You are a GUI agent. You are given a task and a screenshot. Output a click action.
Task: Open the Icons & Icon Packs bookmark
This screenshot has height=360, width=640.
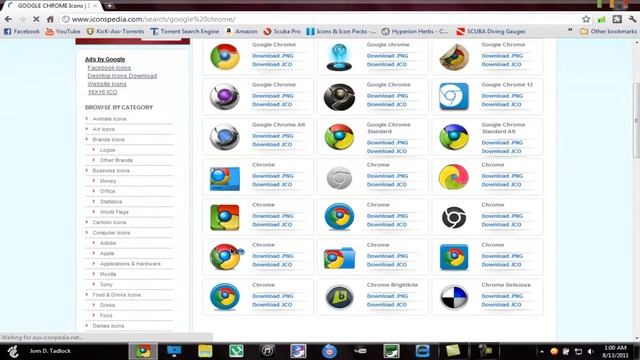341,31
